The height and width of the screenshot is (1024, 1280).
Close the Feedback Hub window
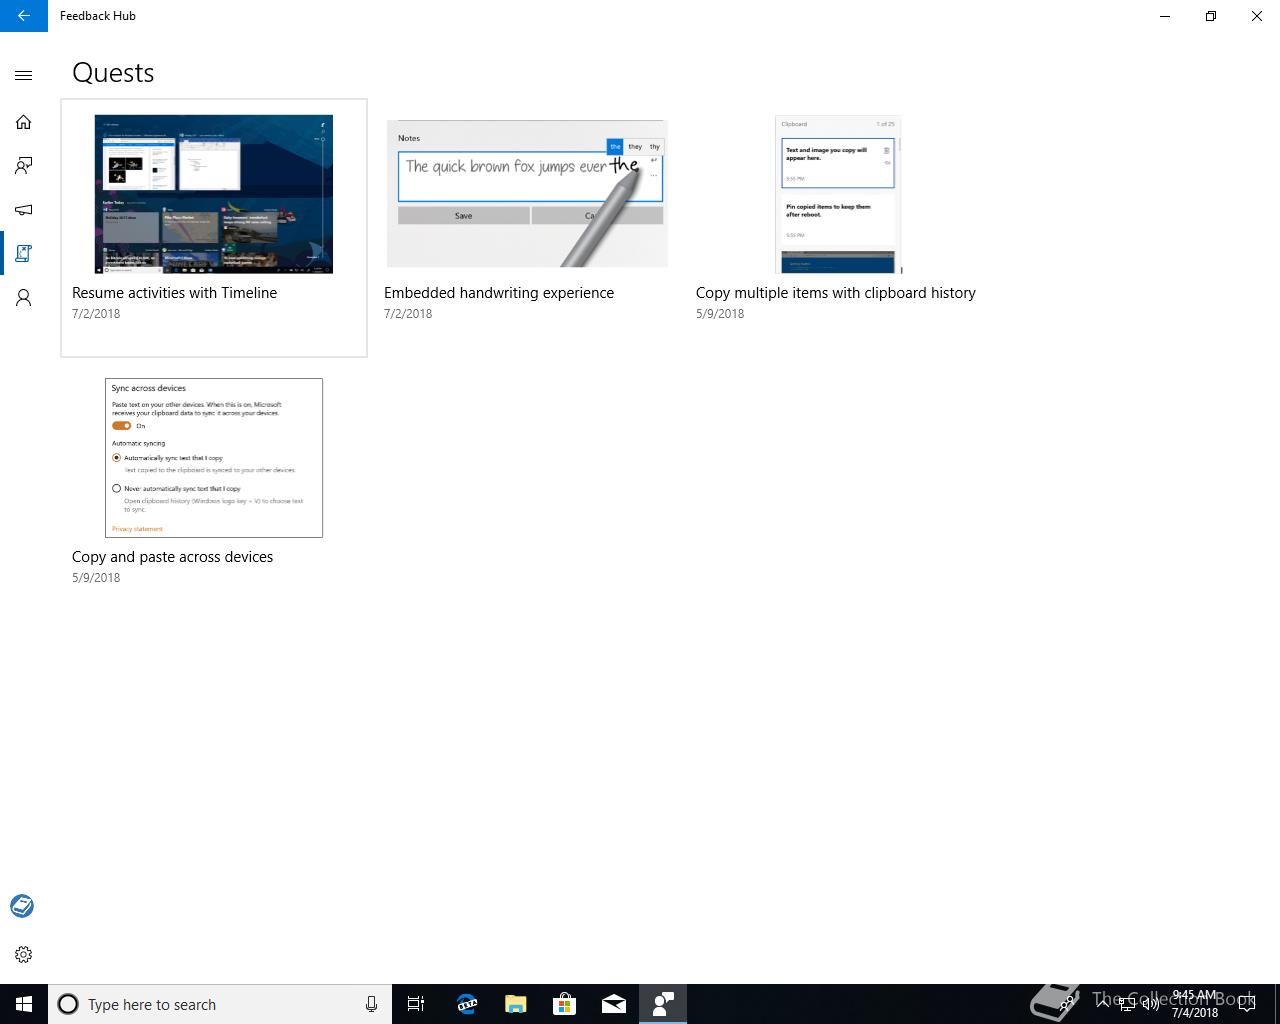[1257, 16]
